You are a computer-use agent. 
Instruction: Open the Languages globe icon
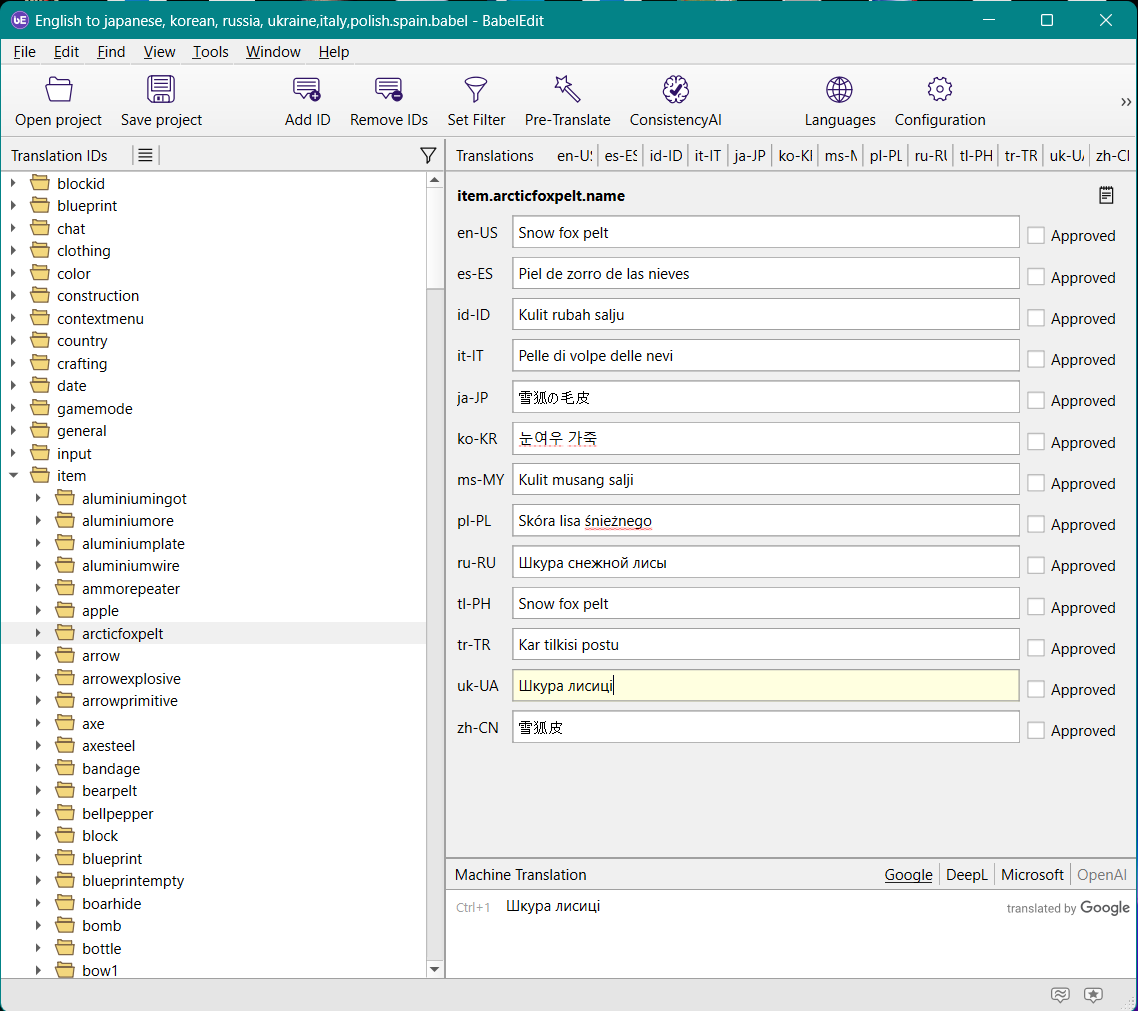click(x=839, y=90)
